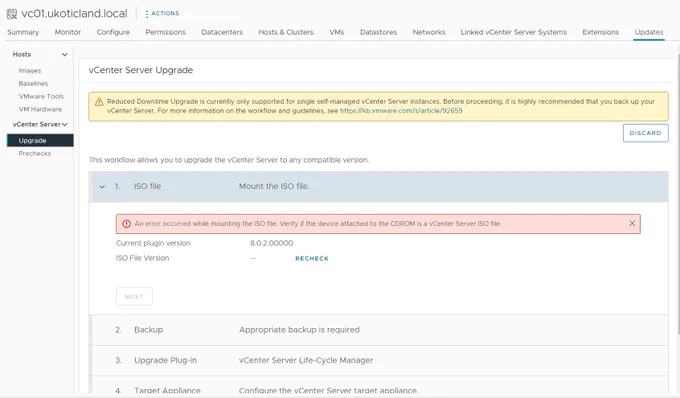The image size is (680, 398).
Task: Click the vCenter Server section header label
Action: 36,124
